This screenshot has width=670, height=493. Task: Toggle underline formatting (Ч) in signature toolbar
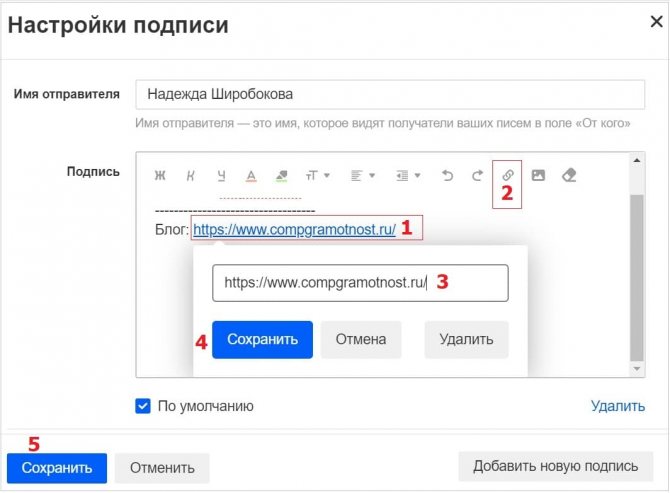(x=221, y=176)
